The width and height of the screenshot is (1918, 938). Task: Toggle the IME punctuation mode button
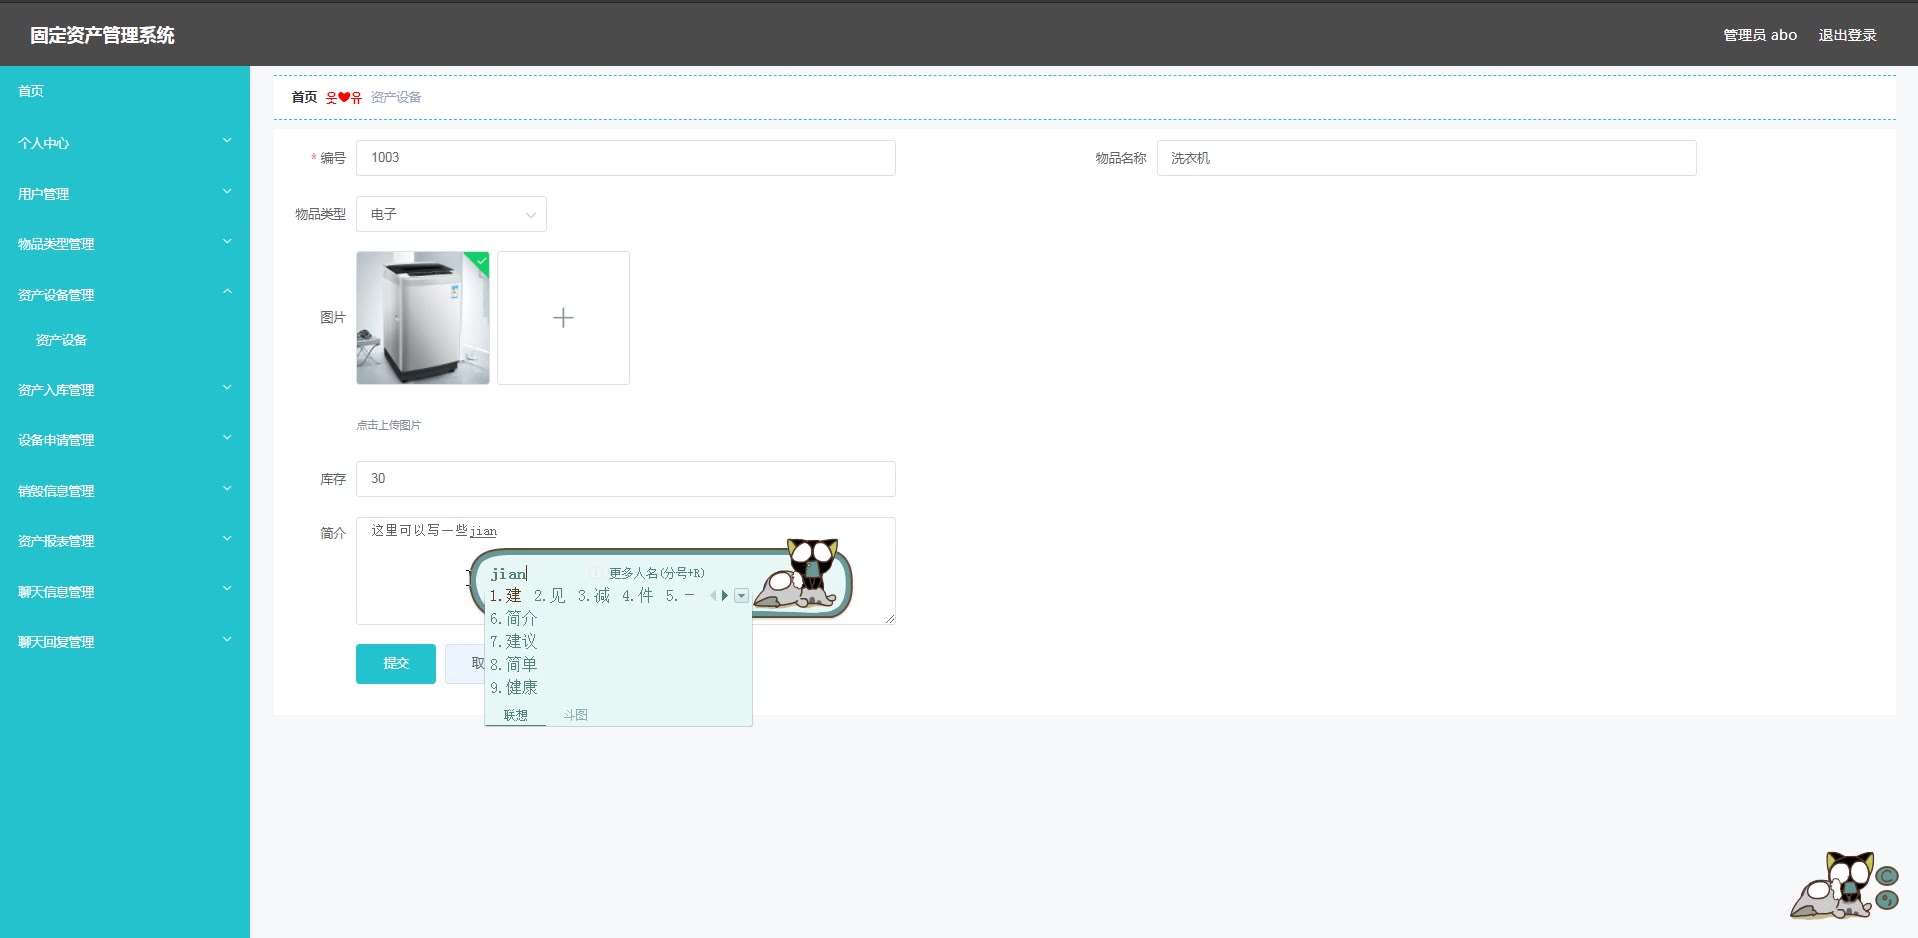point(1887,900)
